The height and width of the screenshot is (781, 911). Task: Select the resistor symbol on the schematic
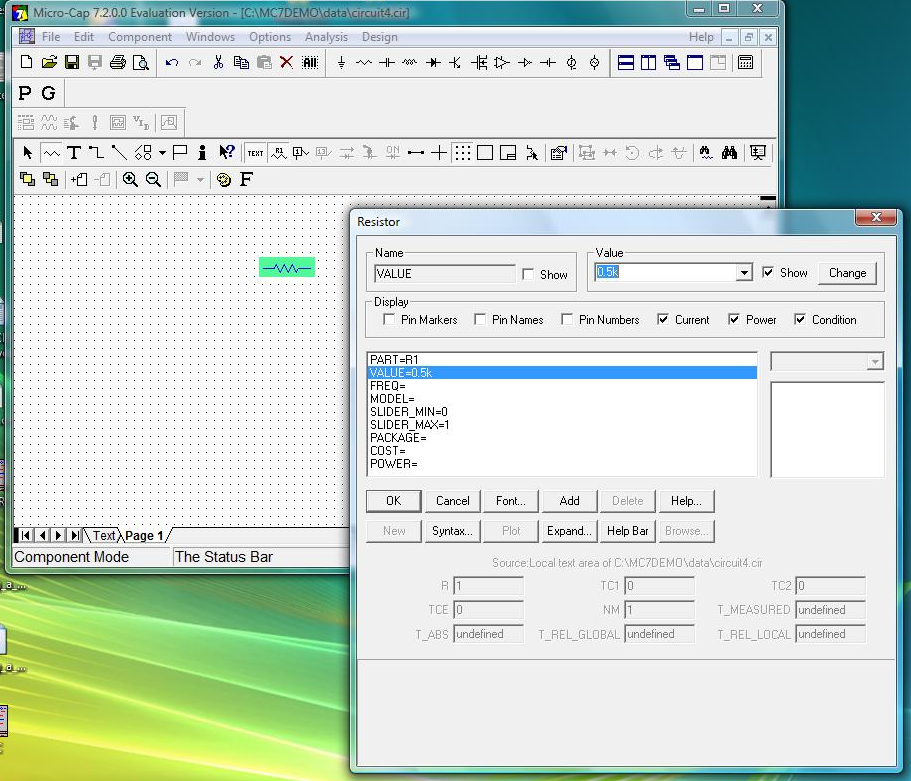(287, 267)
